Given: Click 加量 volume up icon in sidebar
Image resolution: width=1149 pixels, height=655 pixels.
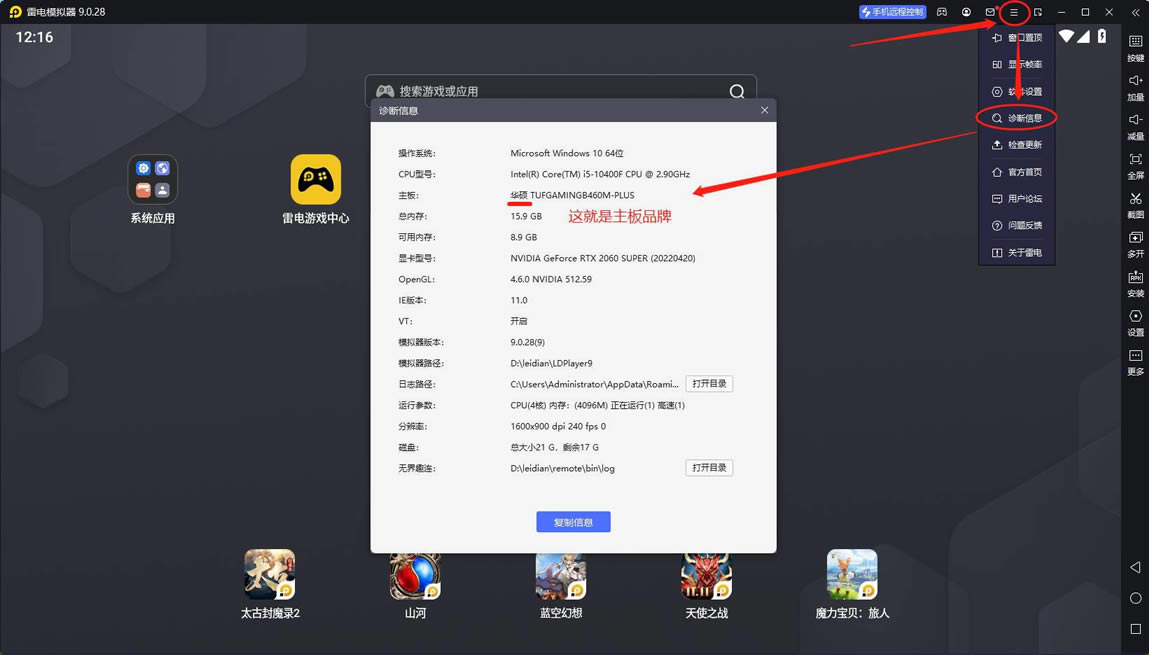Looking at the screenshot, I should point(1135,87).
